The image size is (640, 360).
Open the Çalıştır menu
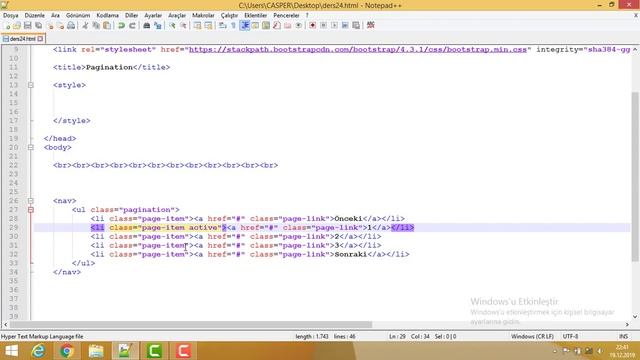click(x=229, y=16)
